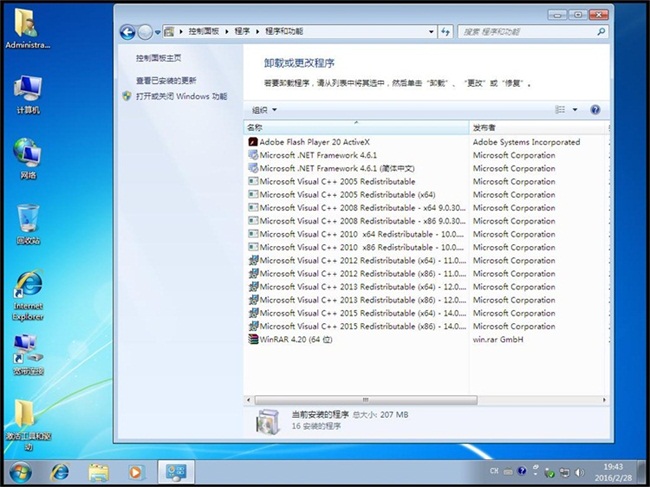Viewport: 650px width, 487px height.
Task: Select Microsoft Visual C++ 2005 Redistributable (x64)
Action: (347, 195)
